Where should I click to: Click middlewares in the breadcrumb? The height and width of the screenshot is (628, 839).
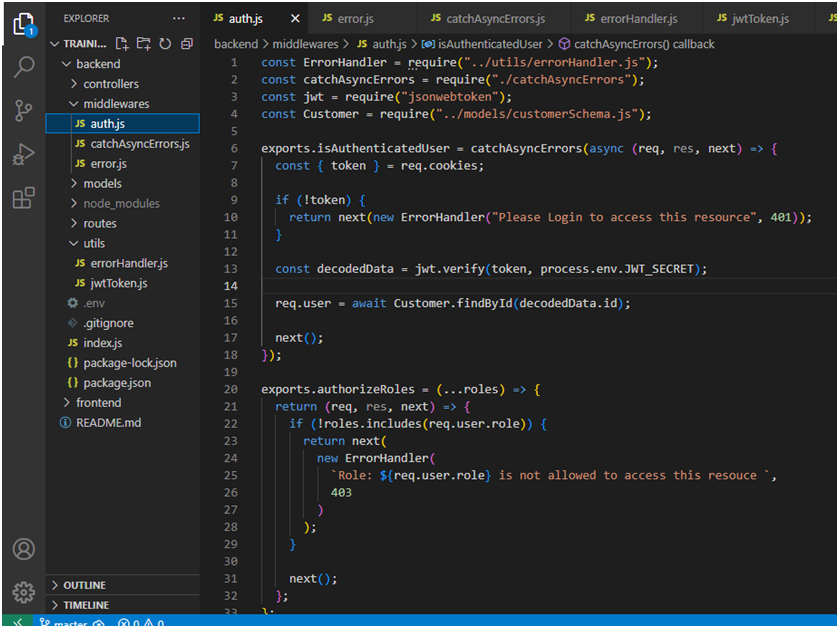(x=305, y=44)
